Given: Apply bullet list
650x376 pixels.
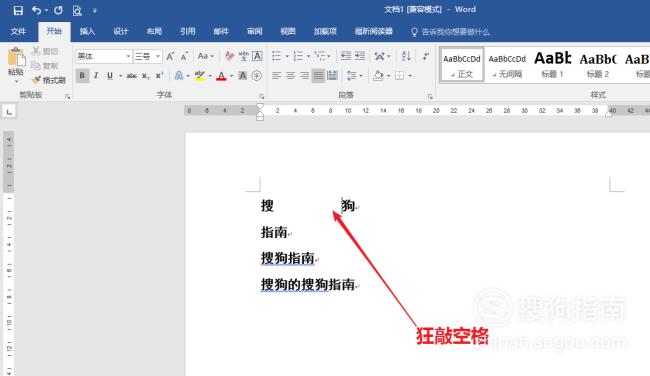Looking at the screenshot, I should click(276, 56).
